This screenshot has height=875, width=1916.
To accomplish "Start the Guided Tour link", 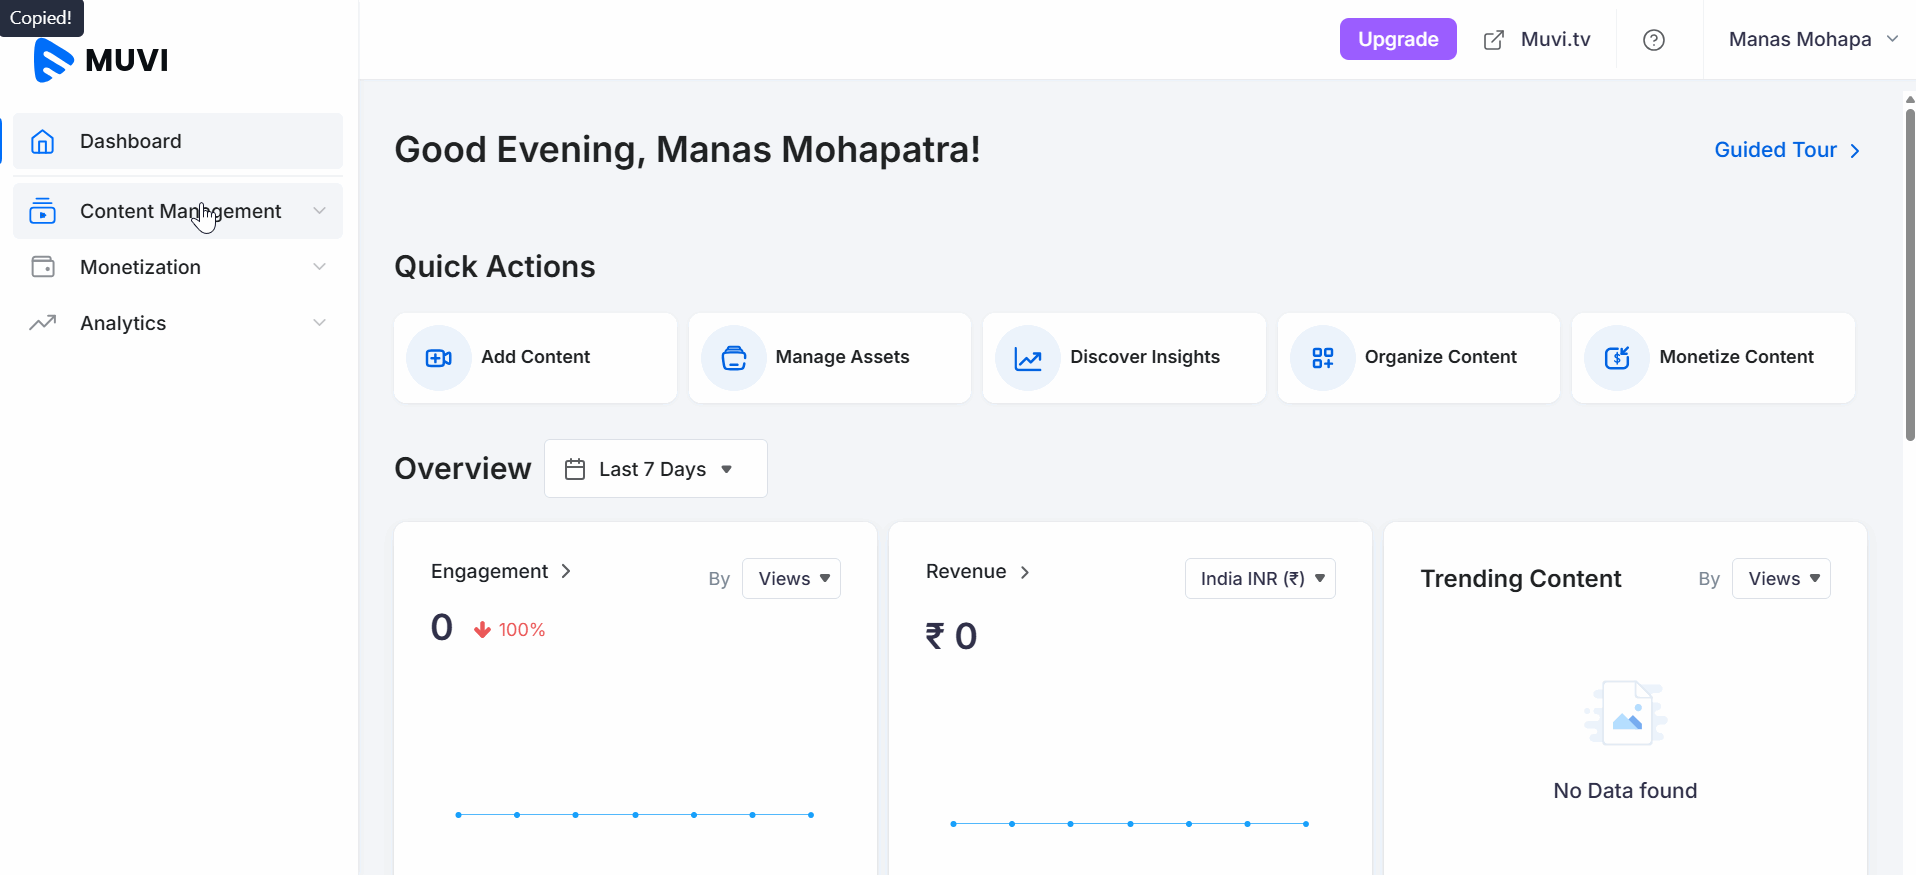I will point(1786,150).
